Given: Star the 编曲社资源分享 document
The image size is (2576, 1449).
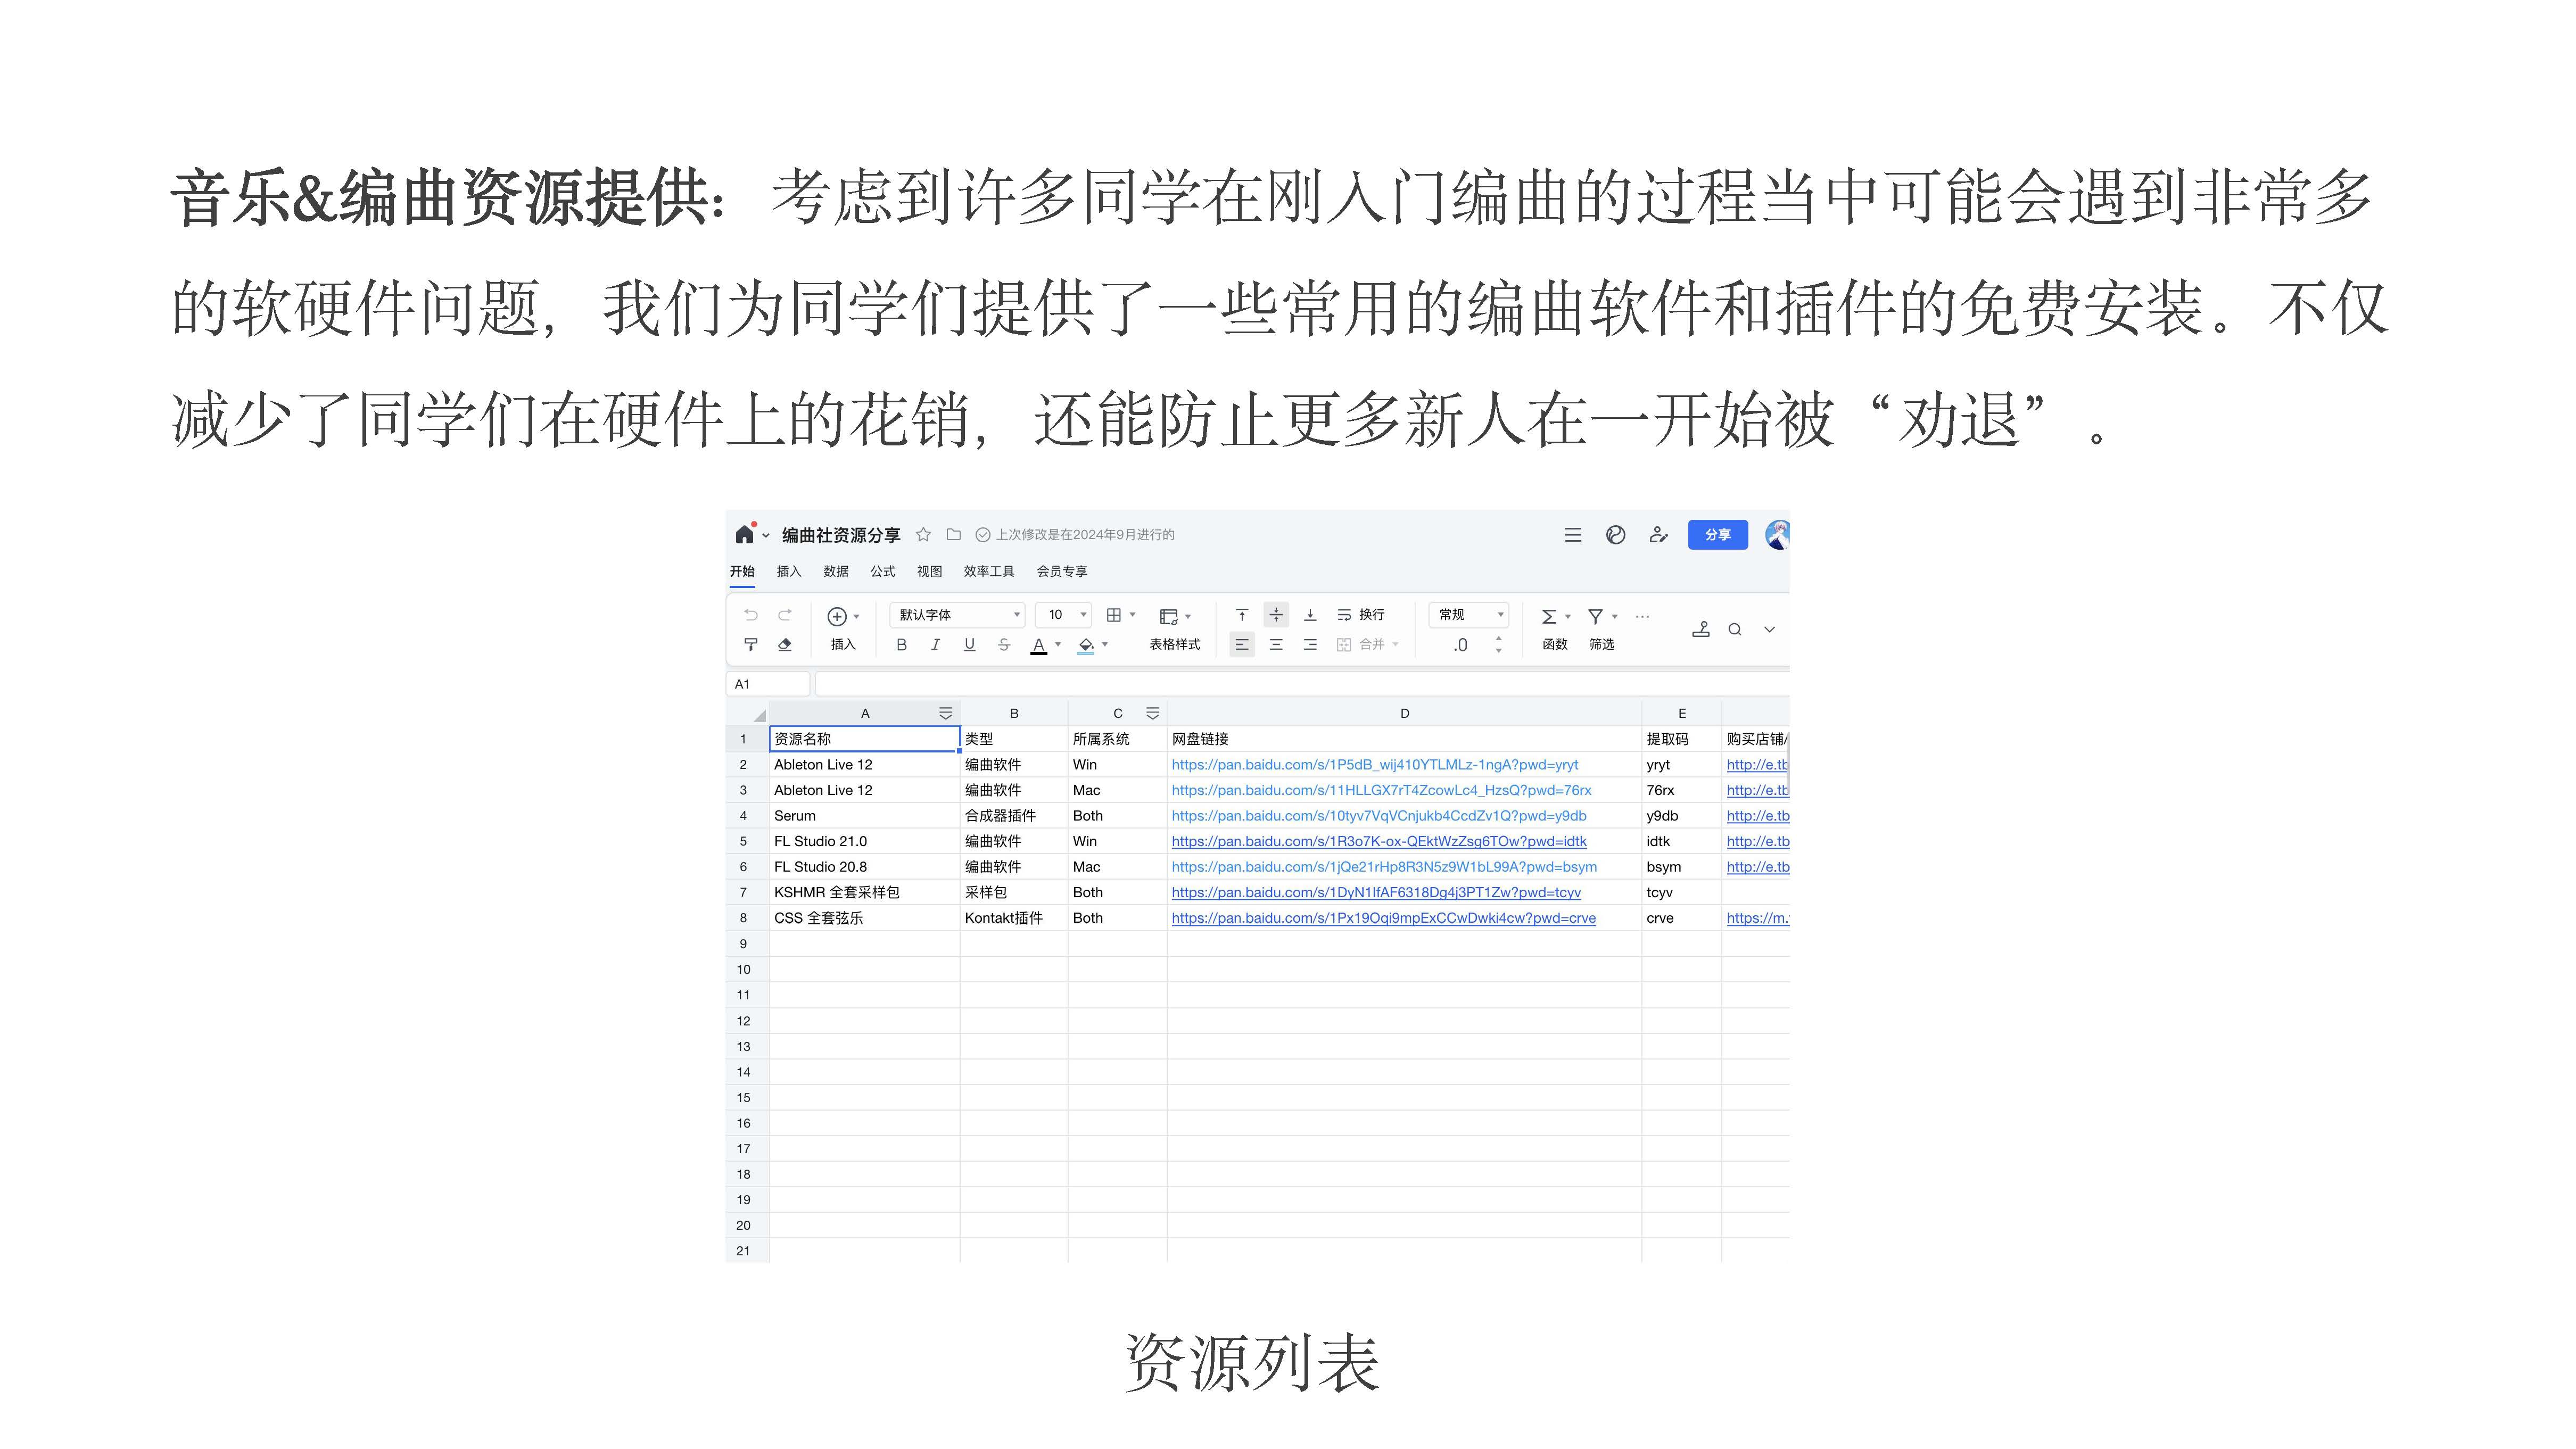Looking at the screenshot, I should [923, 535].
